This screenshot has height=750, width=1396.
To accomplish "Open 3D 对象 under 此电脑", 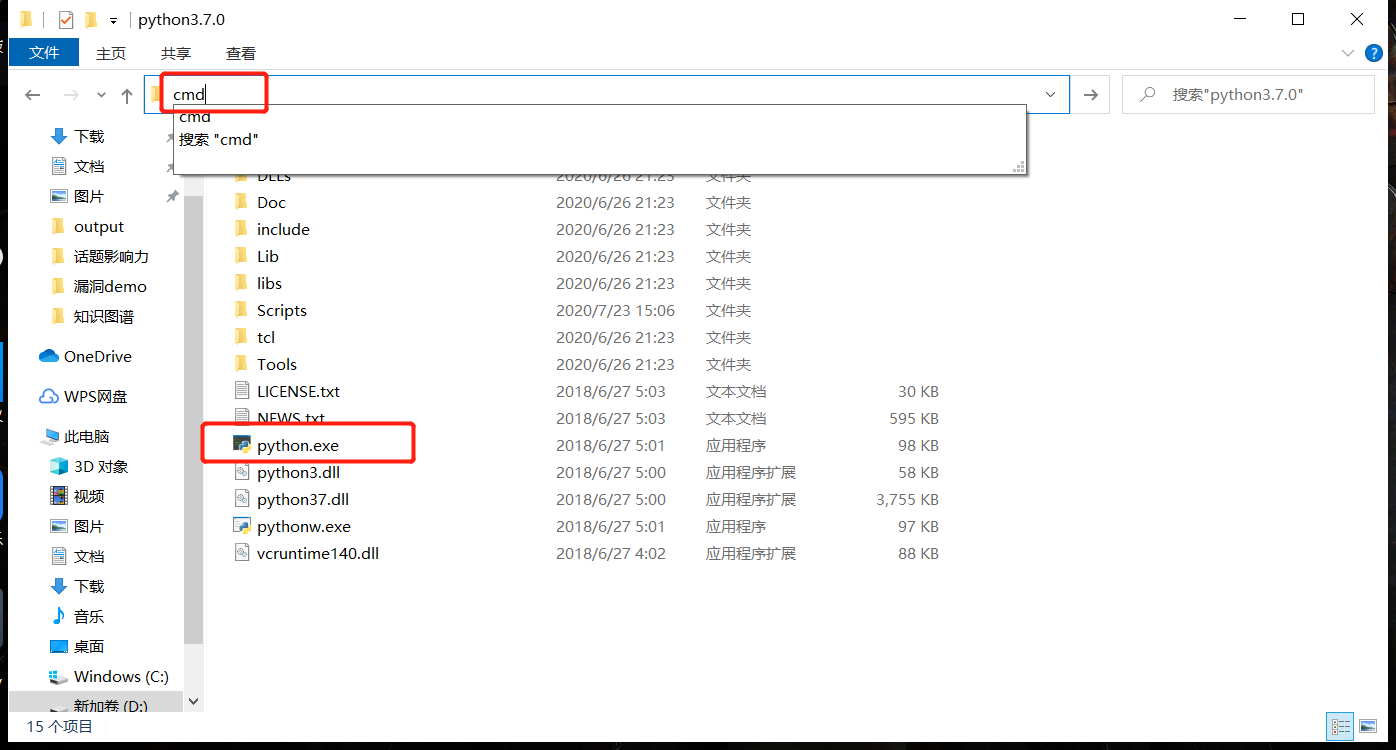I will [101, 466].
